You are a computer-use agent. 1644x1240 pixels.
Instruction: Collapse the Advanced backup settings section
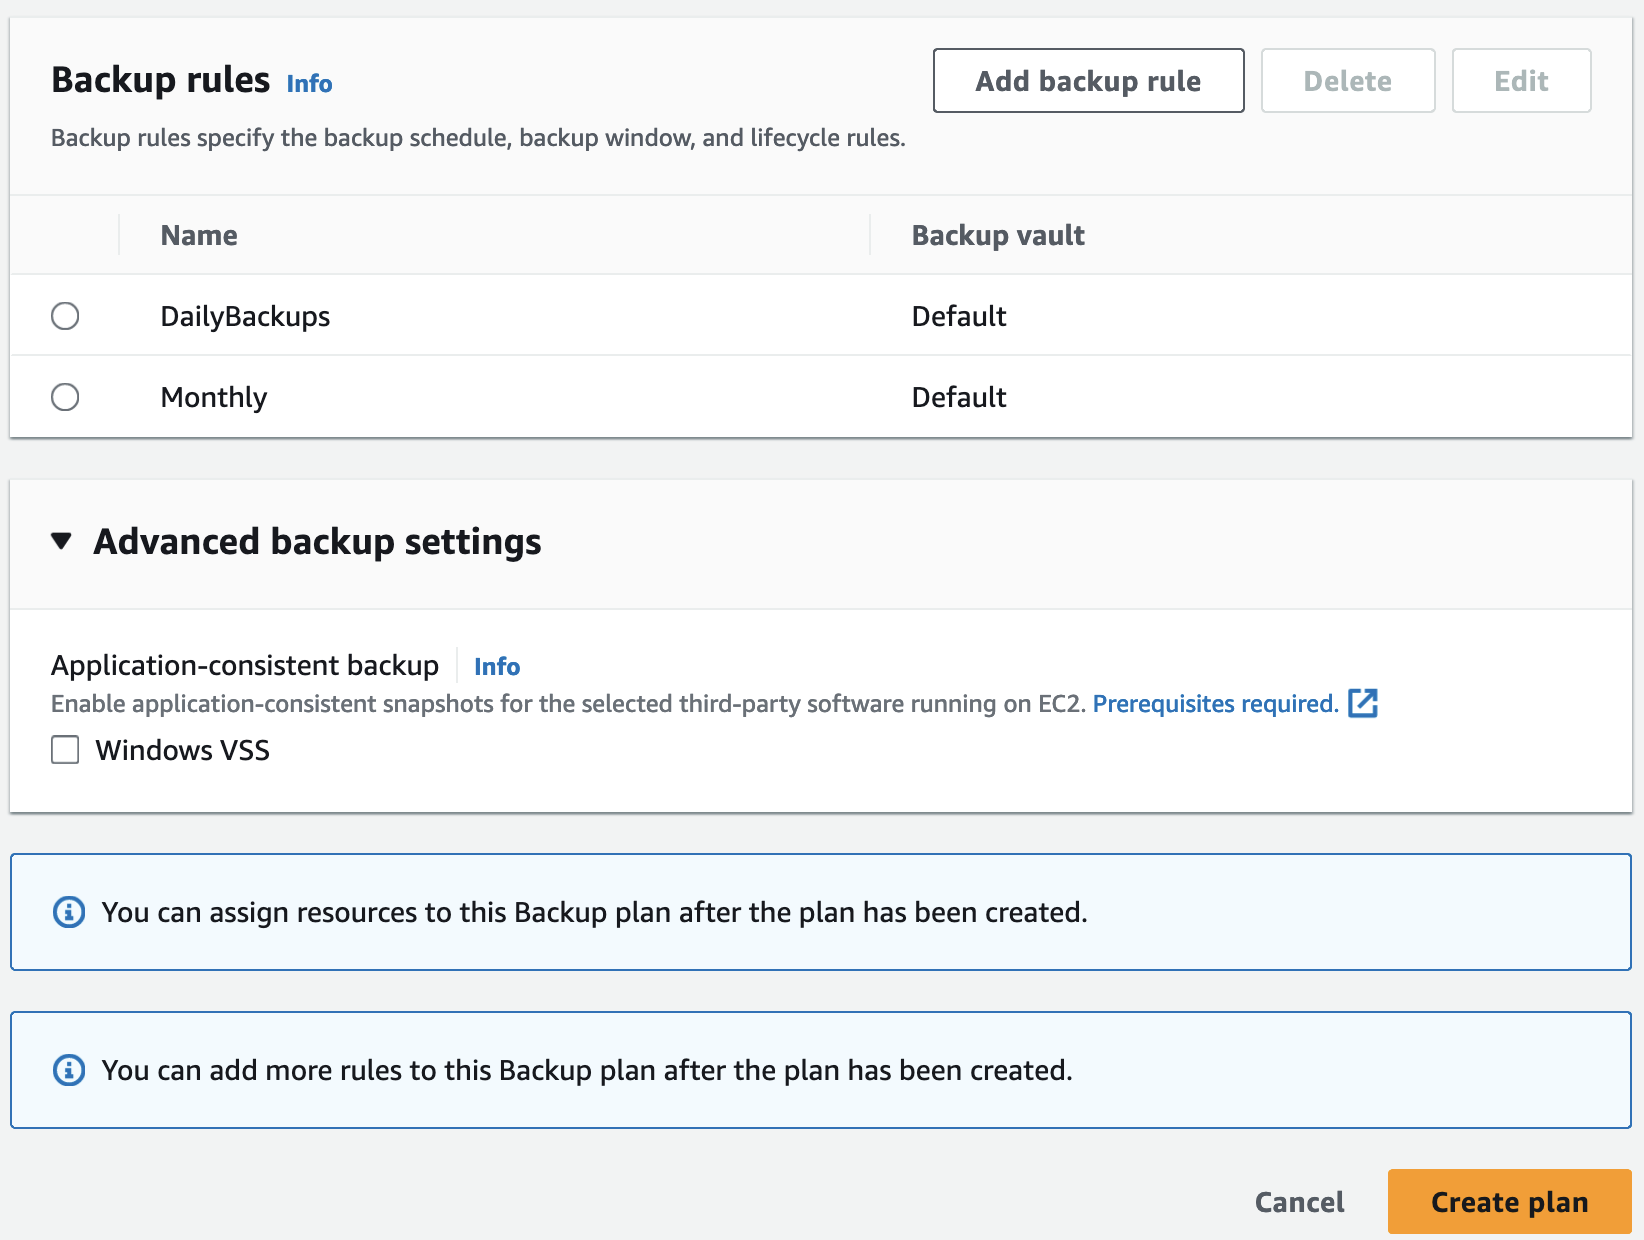click(62, 541)
